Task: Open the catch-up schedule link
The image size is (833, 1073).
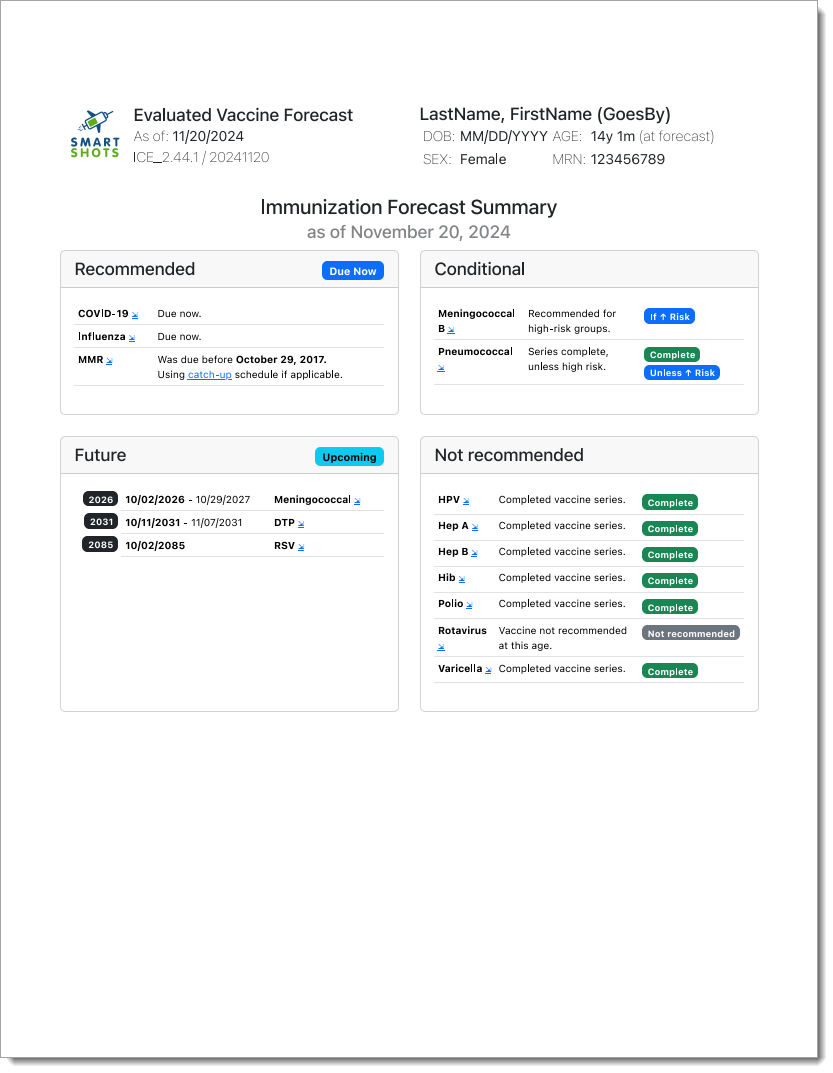Action: click(x=210, y=375)
